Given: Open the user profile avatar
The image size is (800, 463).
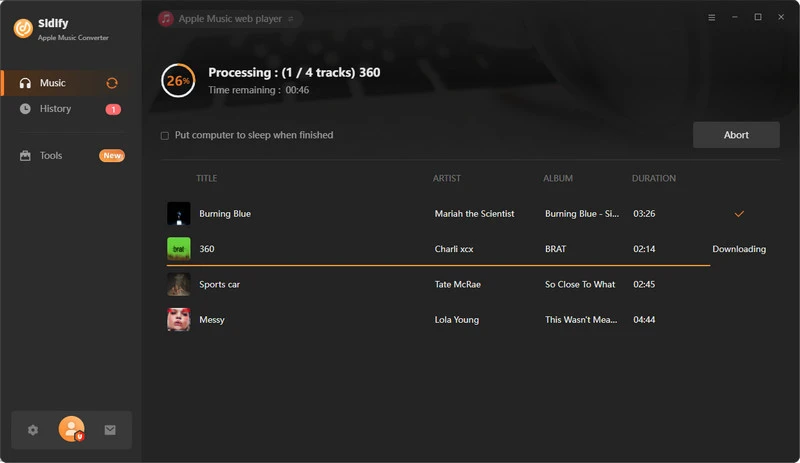Looking at the screenshot, I should coord(71,429).
